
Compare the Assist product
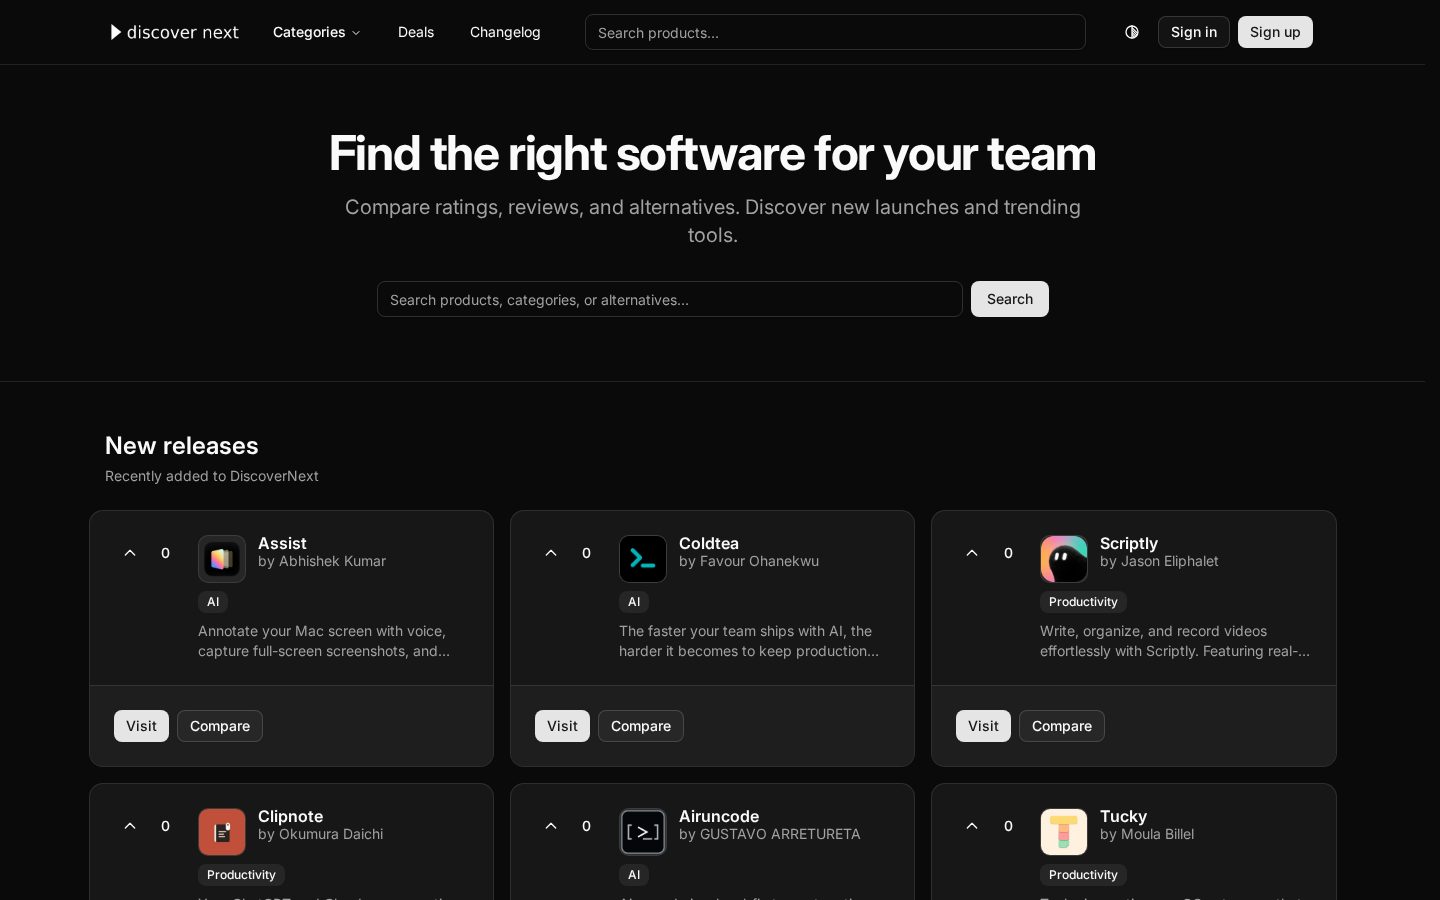coord(220,726)
